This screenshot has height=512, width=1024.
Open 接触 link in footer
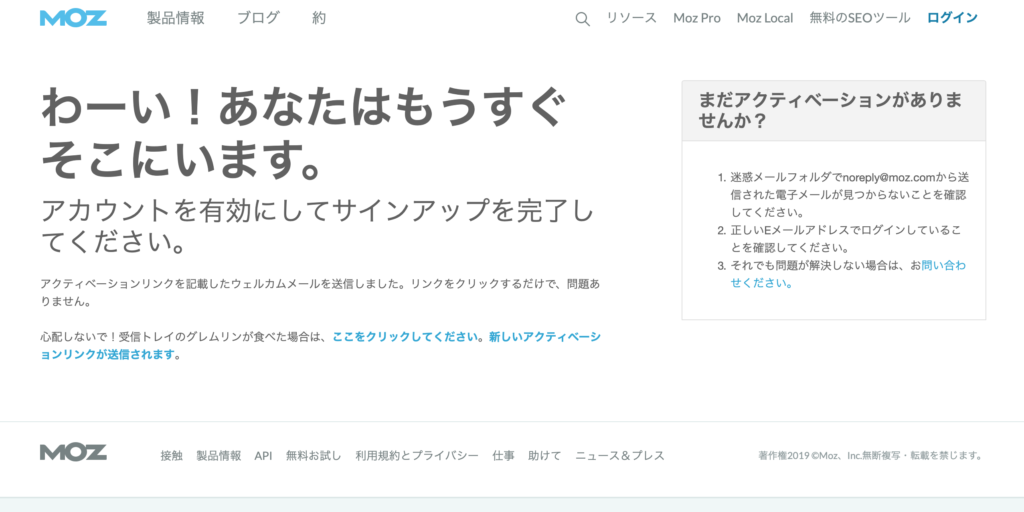[171, 456]
